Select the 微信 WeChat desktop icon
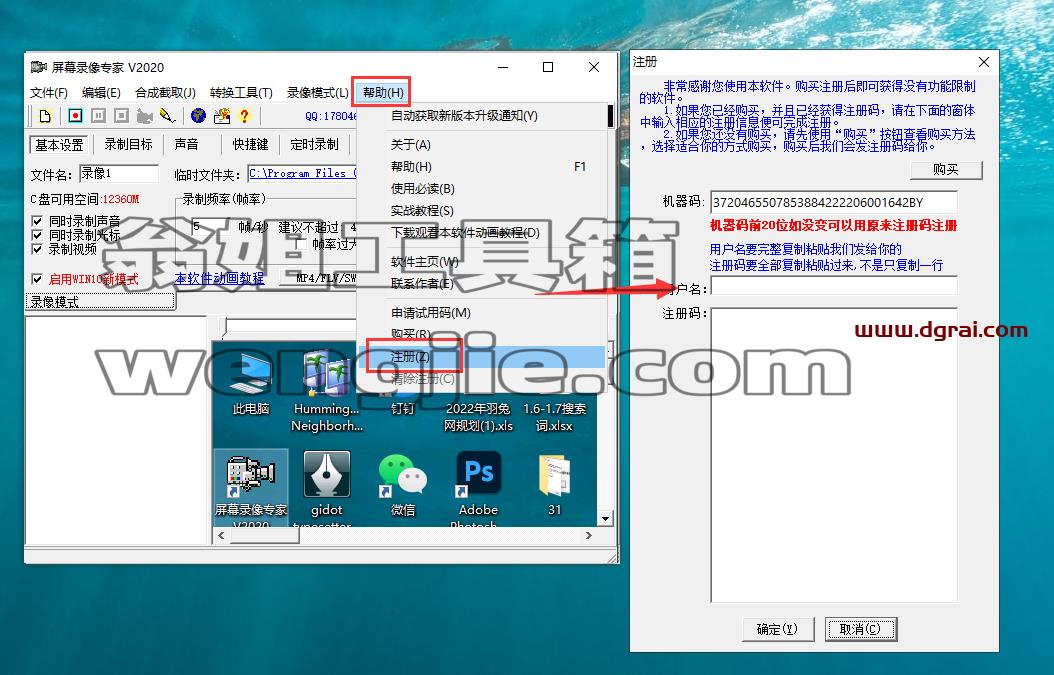 pyautogui.click(x=403, y=485)
